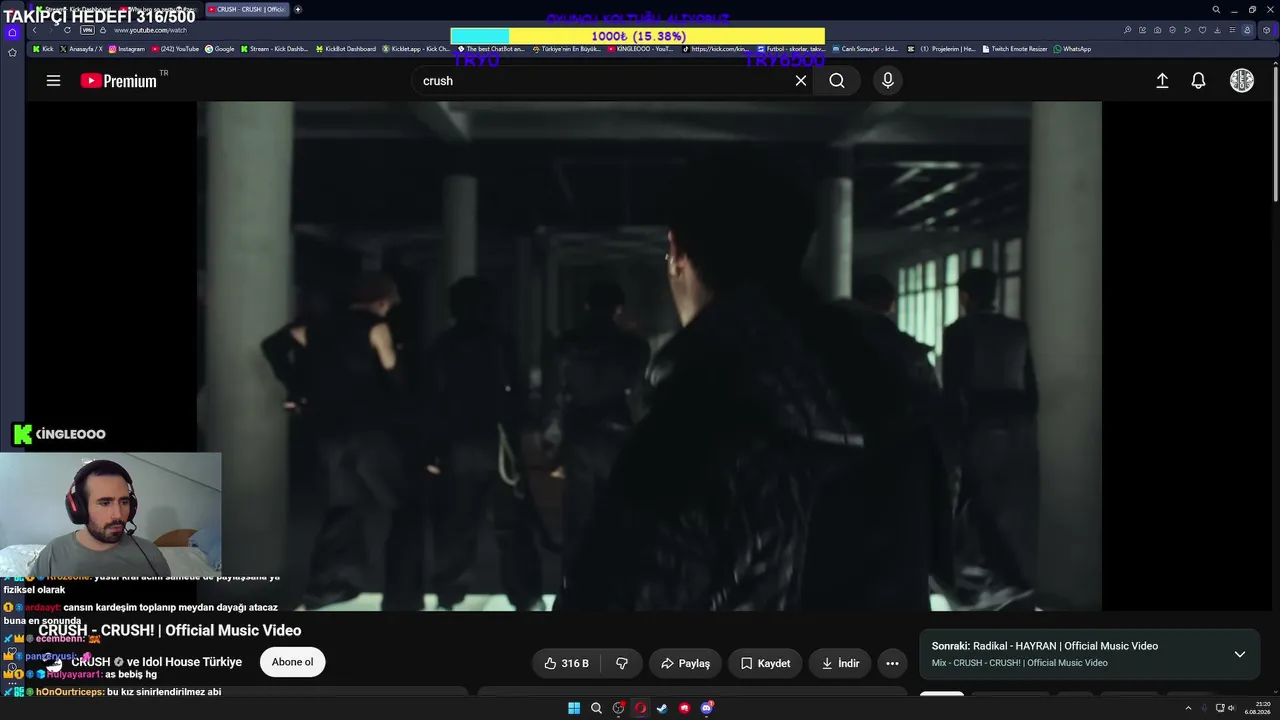Image resolution: width=1280 pixels, height=720 pixels.
Task: Switch to the CRUSH - CRUSH! browser tab
Action: (247, 9)
